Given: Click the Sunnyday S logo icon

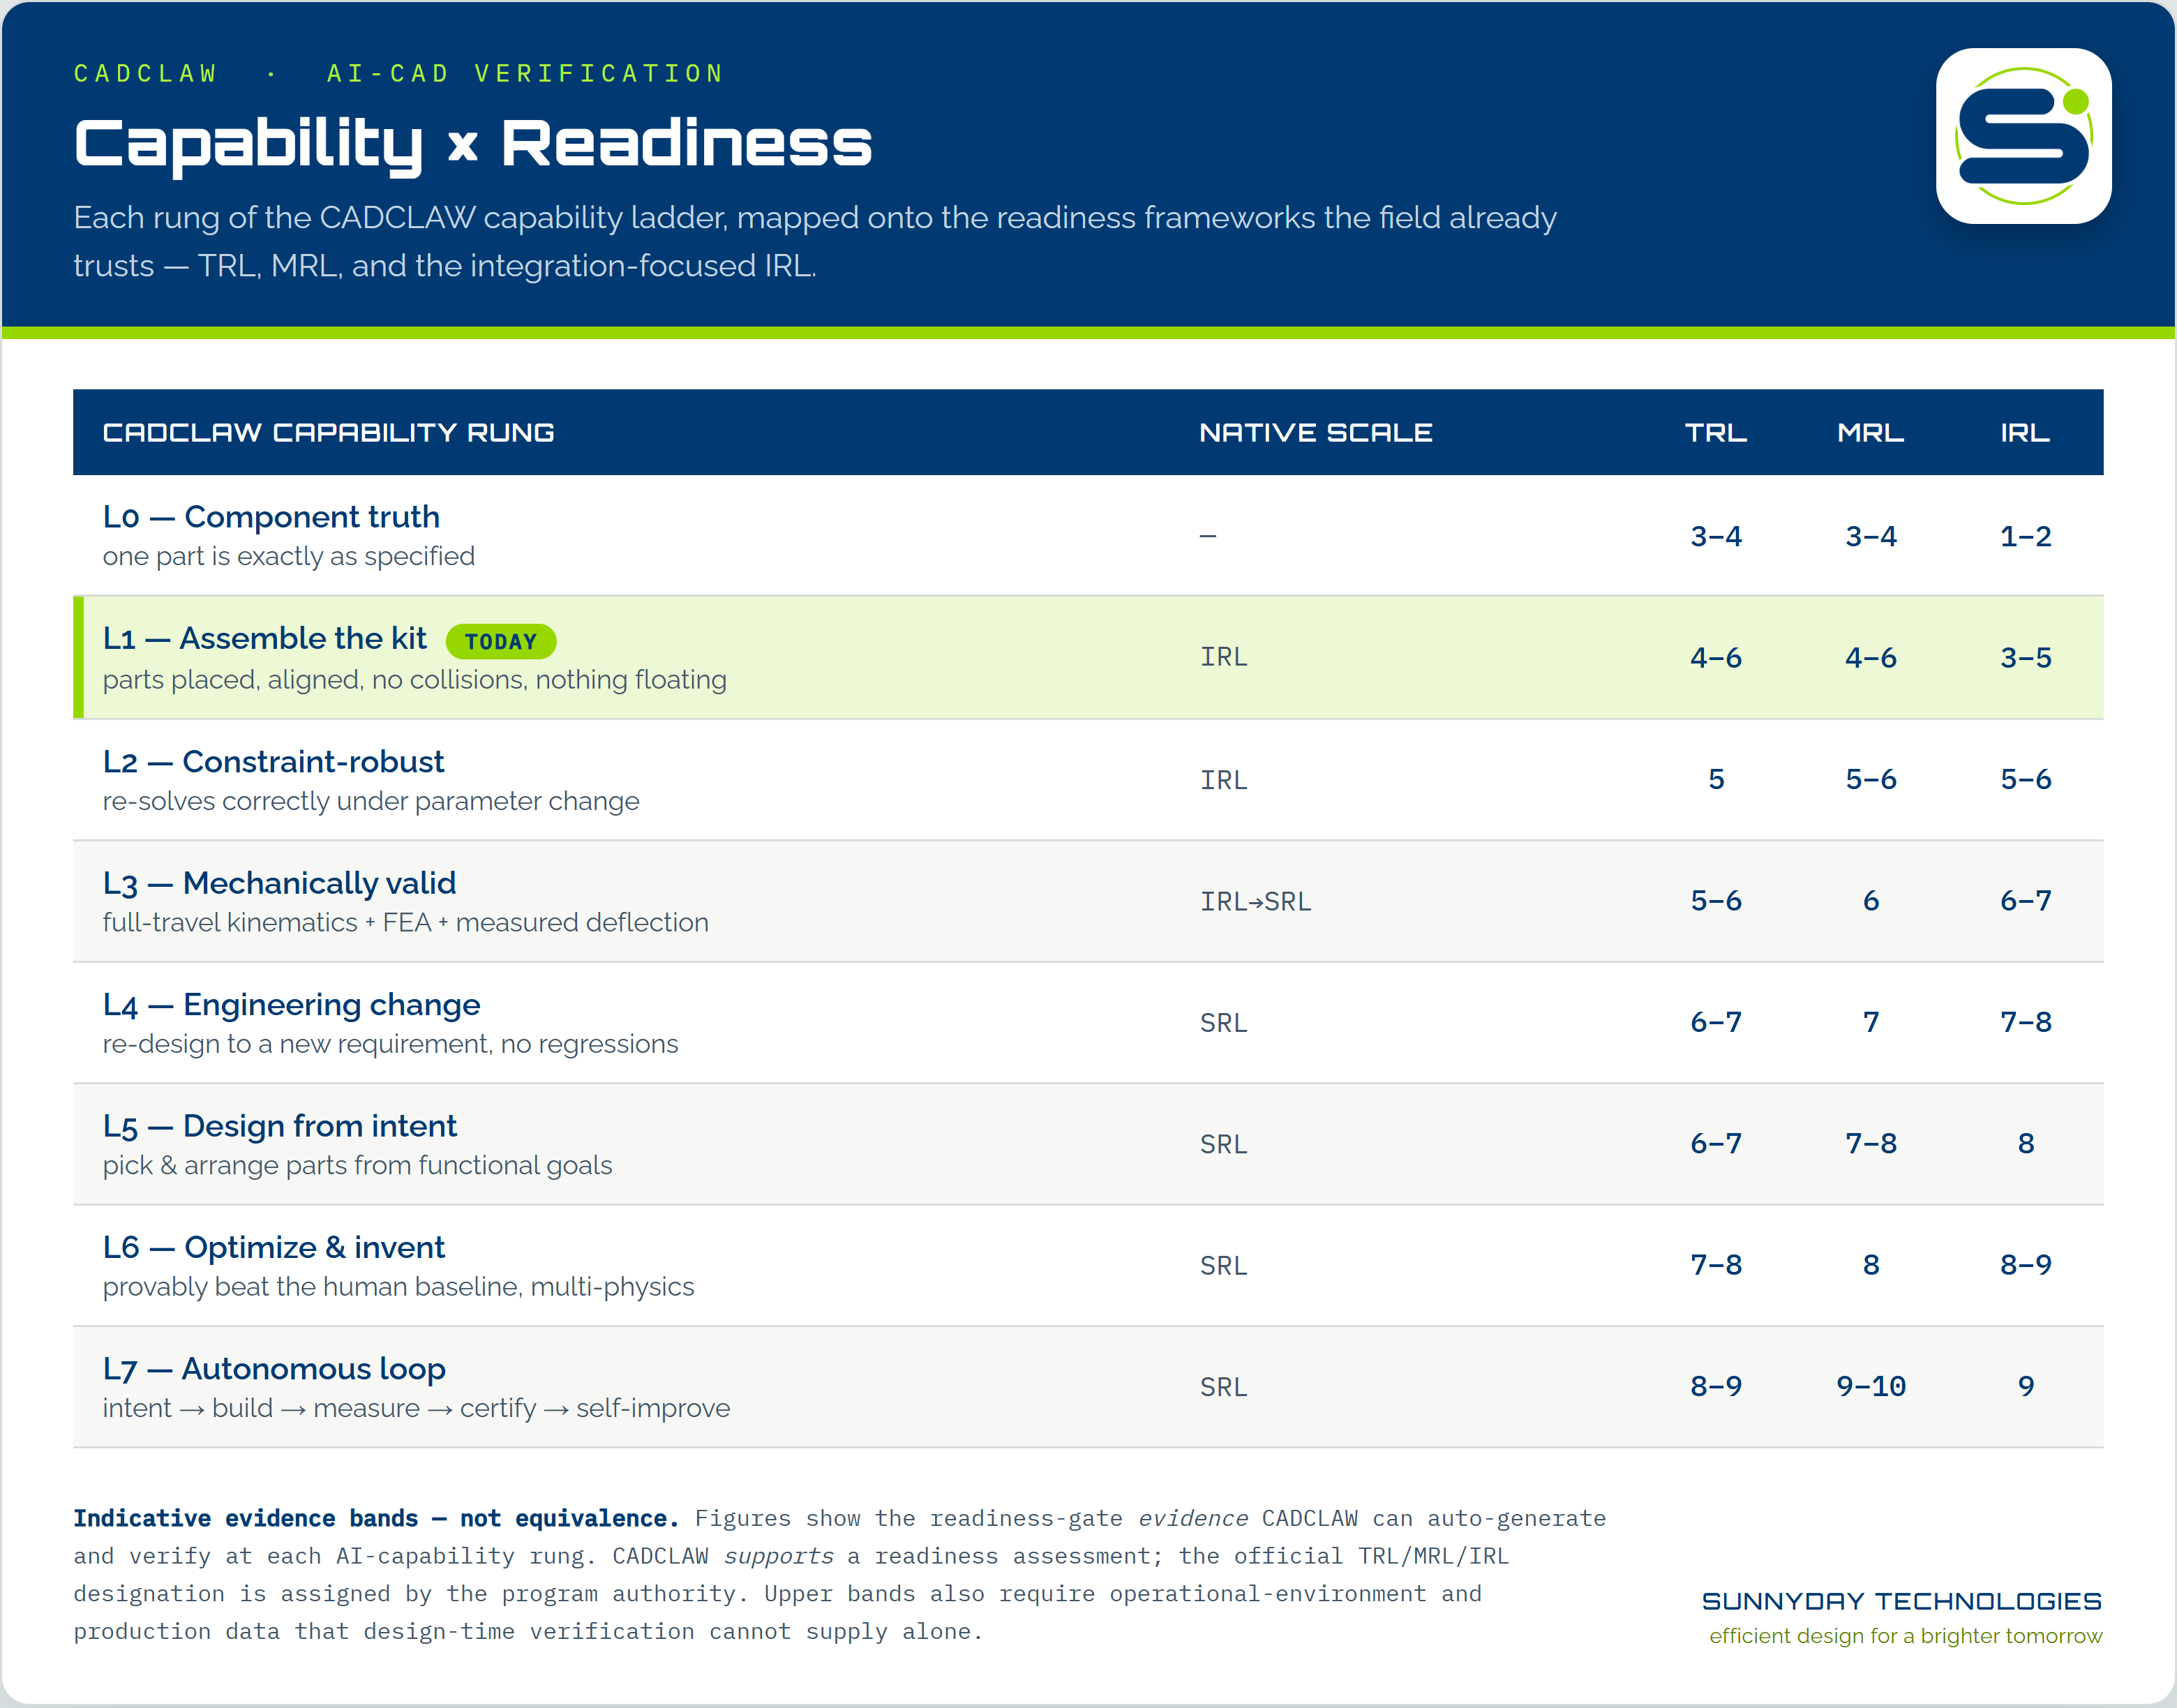Looking at the screenshot, I should pyautogui.click(x=2023, y=136).
